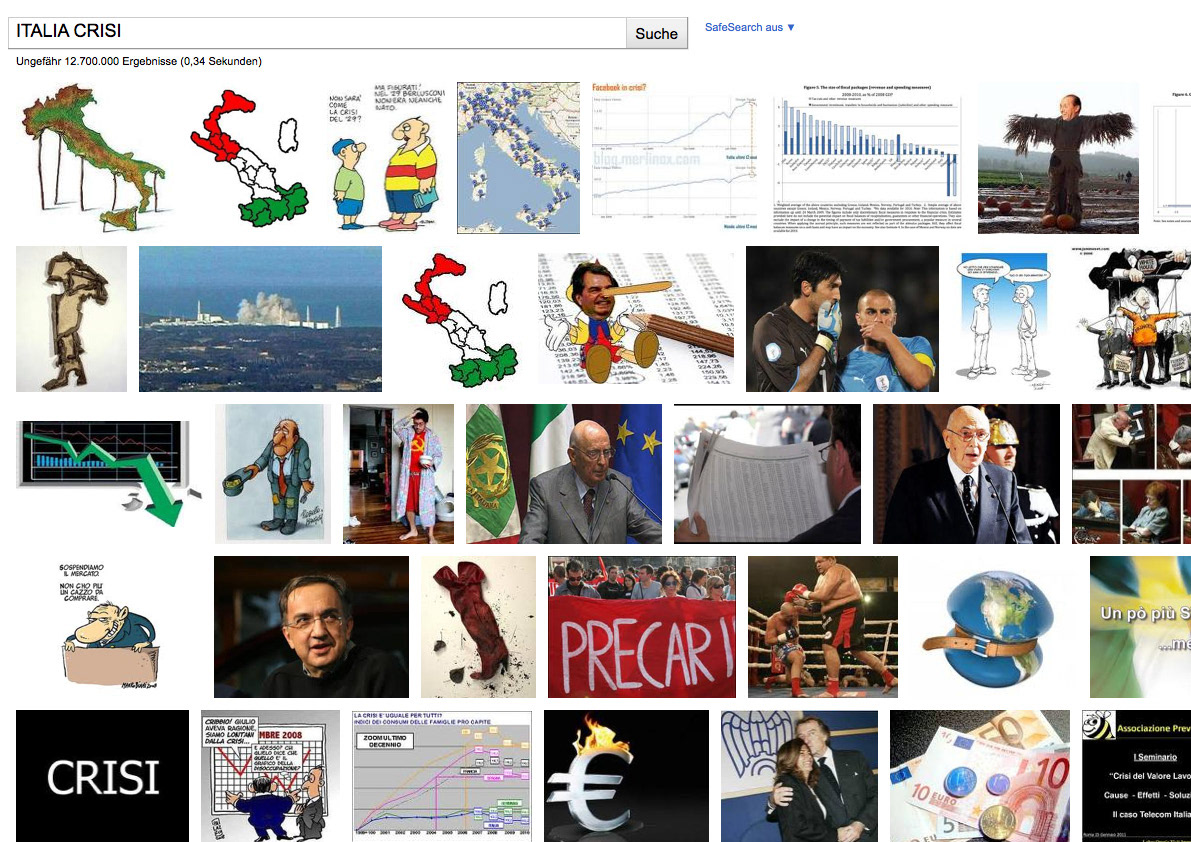Open the two footballers whispering photo
This screenshot has width=1191, height=842.
pyautogui.click(x=842, y=319)
